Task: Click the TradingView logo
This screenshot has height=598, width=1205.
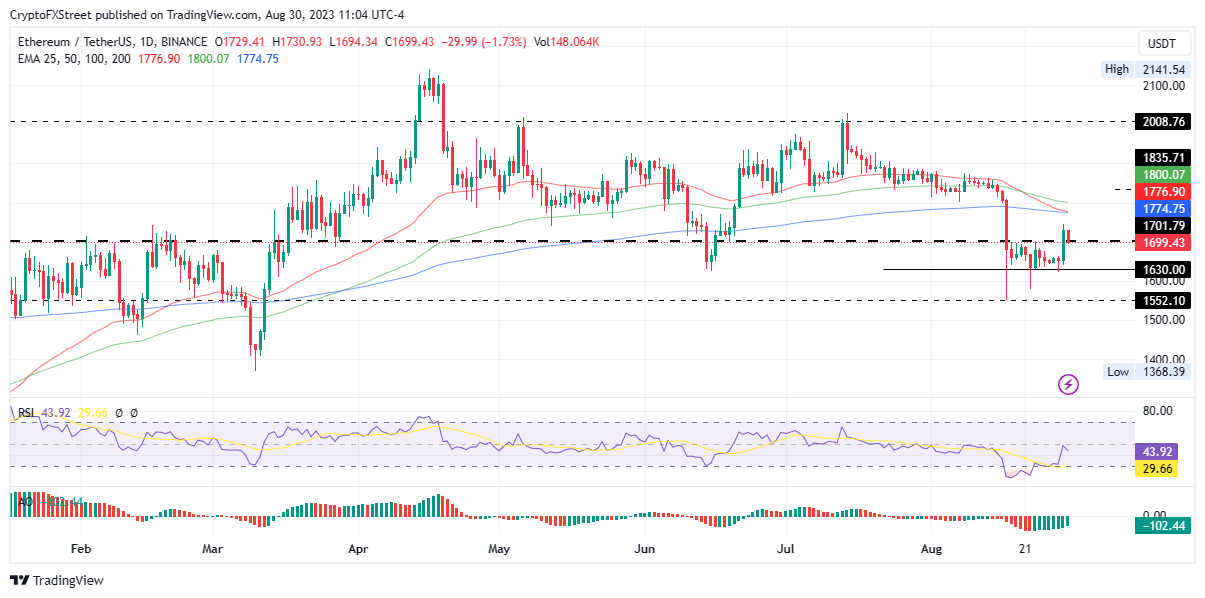Action: click(x=57, y=580)
